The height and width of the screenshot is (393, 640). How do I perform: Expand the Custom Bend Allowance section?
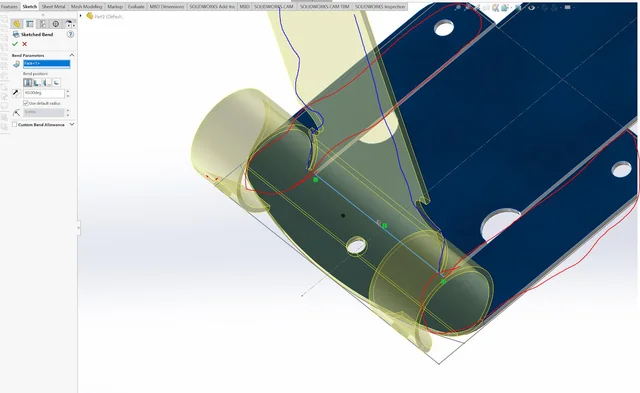[x=72, y=124]
